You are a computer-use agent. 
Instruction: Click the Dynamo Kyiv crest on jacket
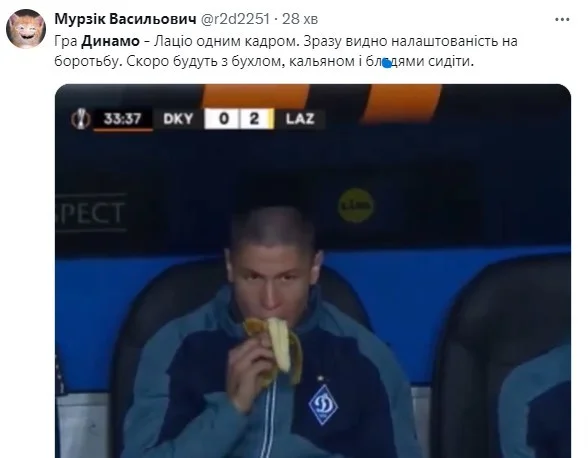(x=323, y=405)
